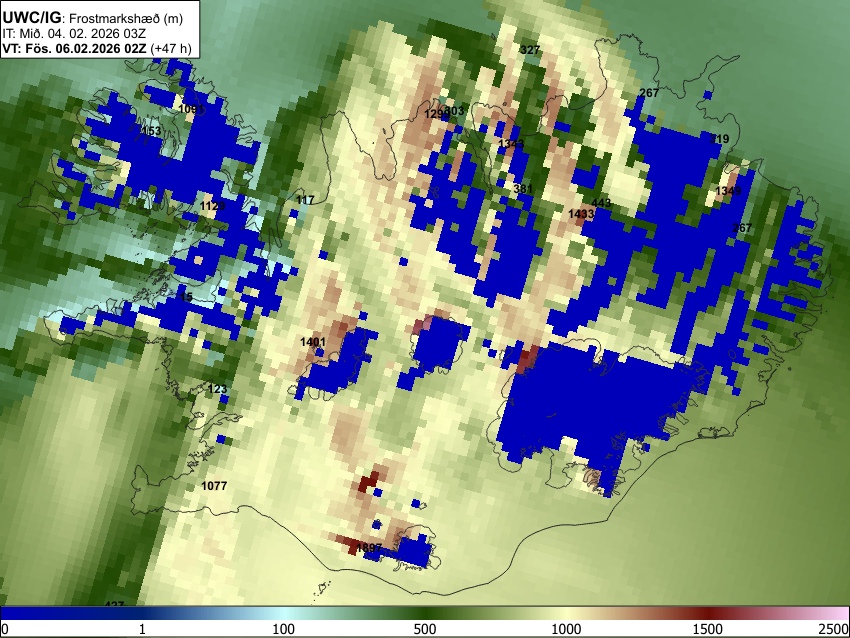This screenshot has height=638, width=850.
Task: Click the "1897" map value
Action: click(369, 548)
